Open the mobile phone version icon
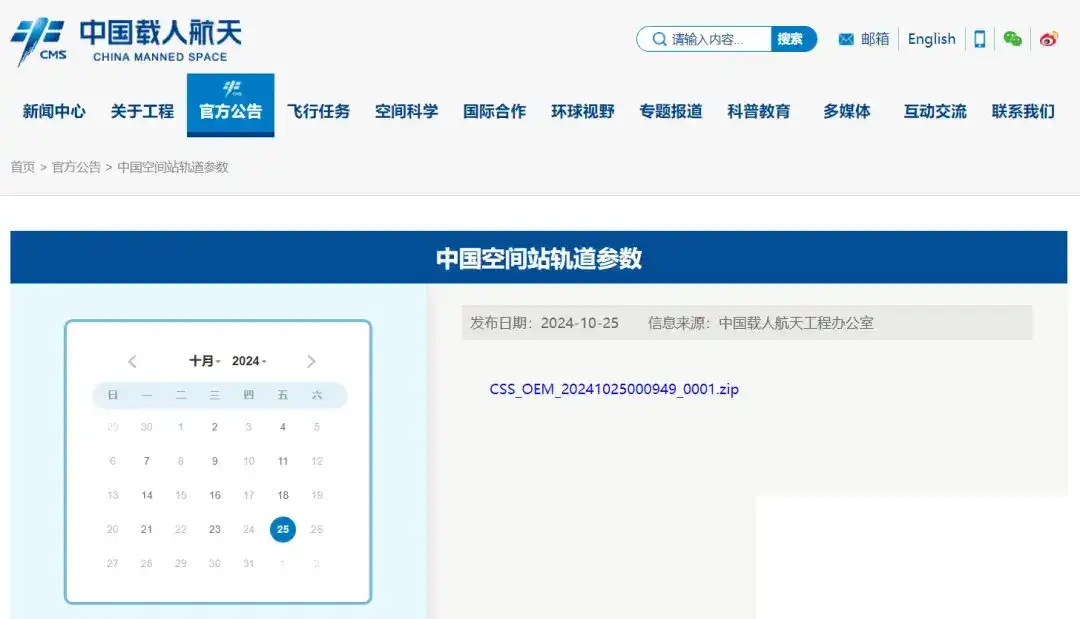1080x619 pixels. point(979,39)
